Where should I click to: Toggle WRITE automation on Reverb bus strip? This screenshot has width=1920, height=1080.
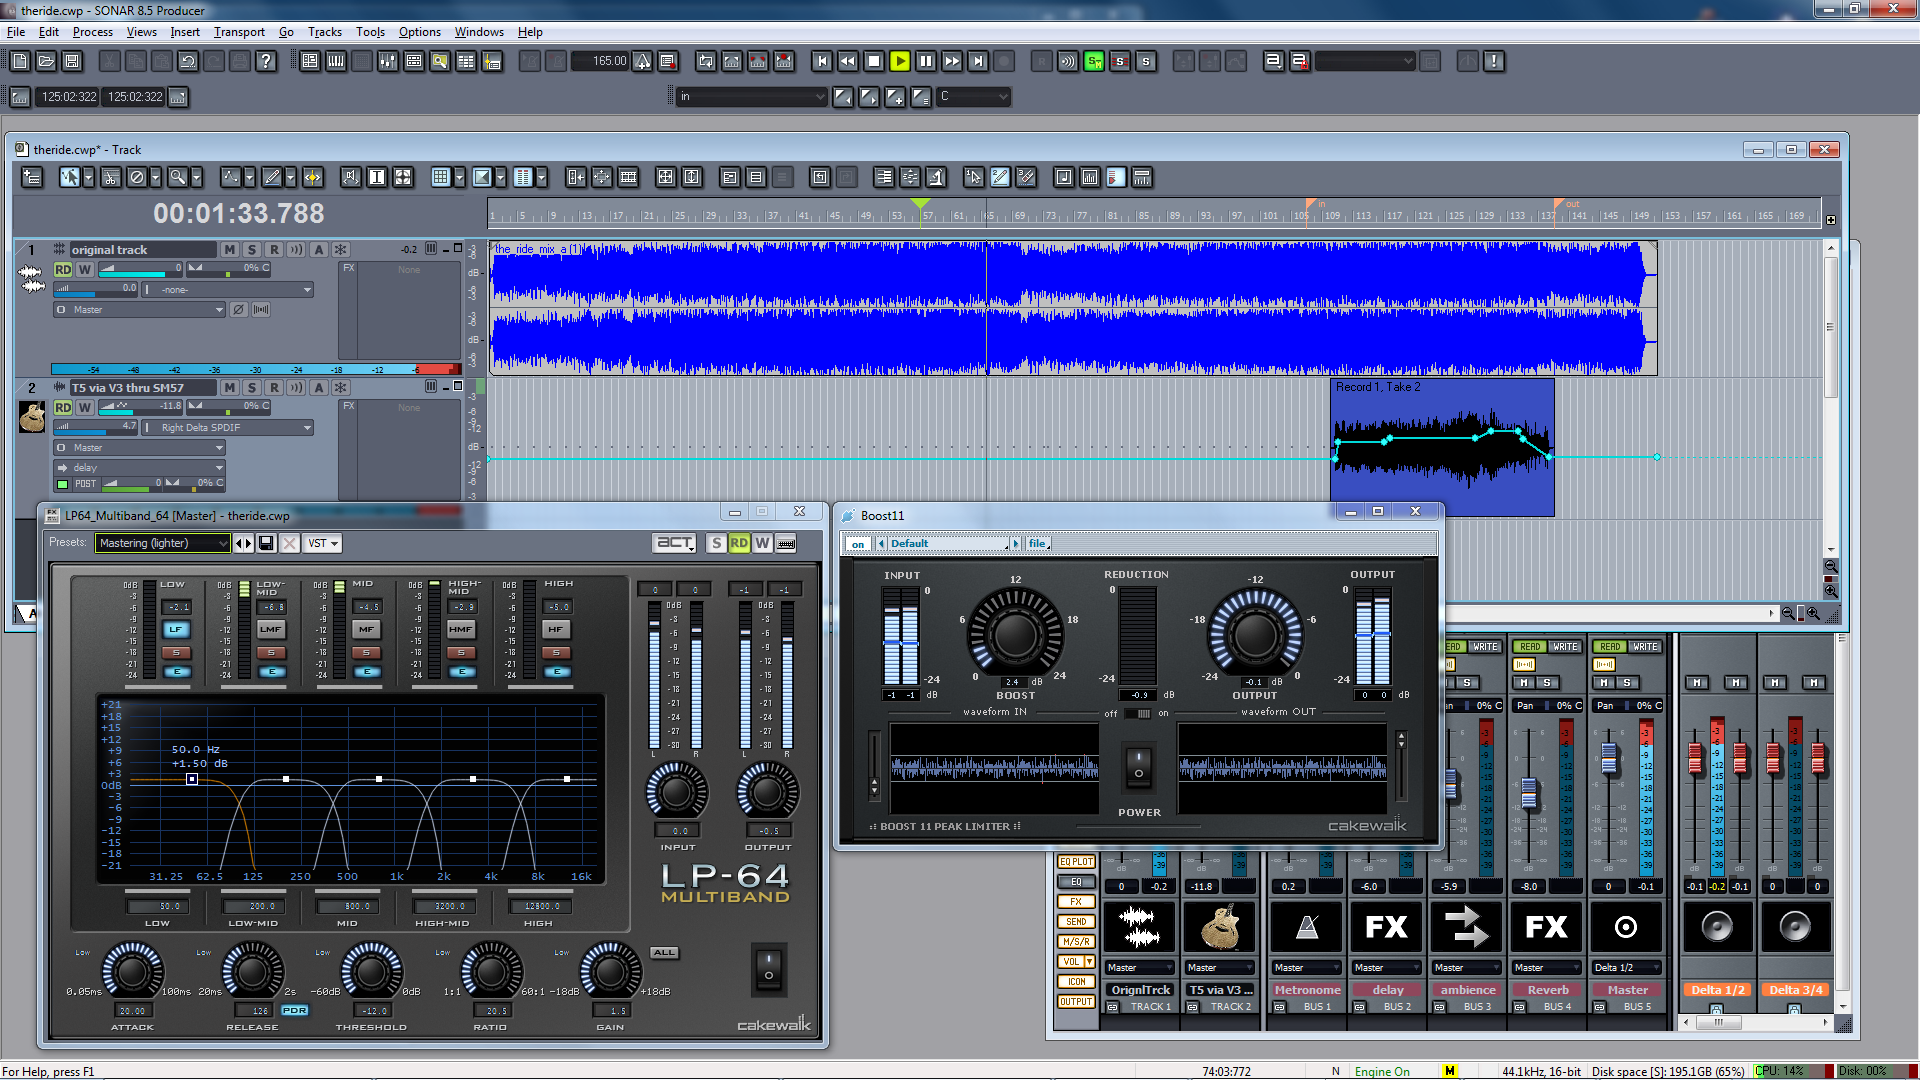coord(1564,647)
